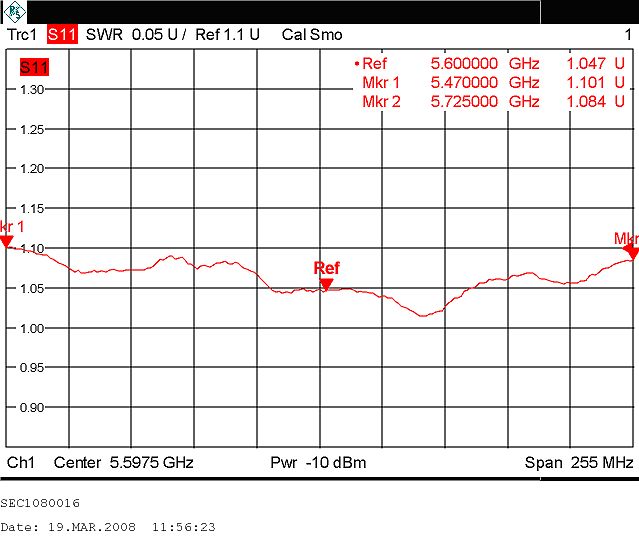Image resolution: width=639 pixels, height=551 pixels.
Task: Select the Ref marker triangle on the trace
Action: pos(326,284)
